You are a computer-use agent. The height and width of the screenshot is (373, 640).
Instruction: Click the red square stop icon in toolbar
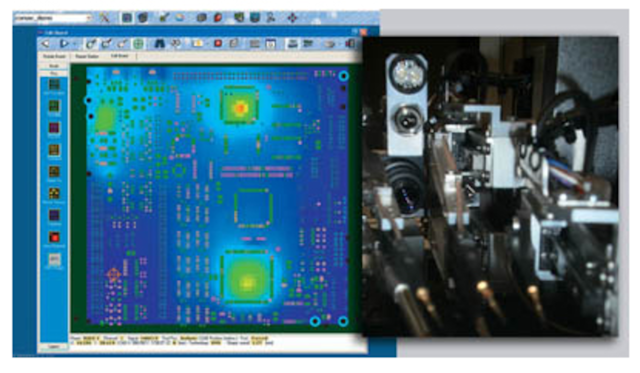(218, 43)
